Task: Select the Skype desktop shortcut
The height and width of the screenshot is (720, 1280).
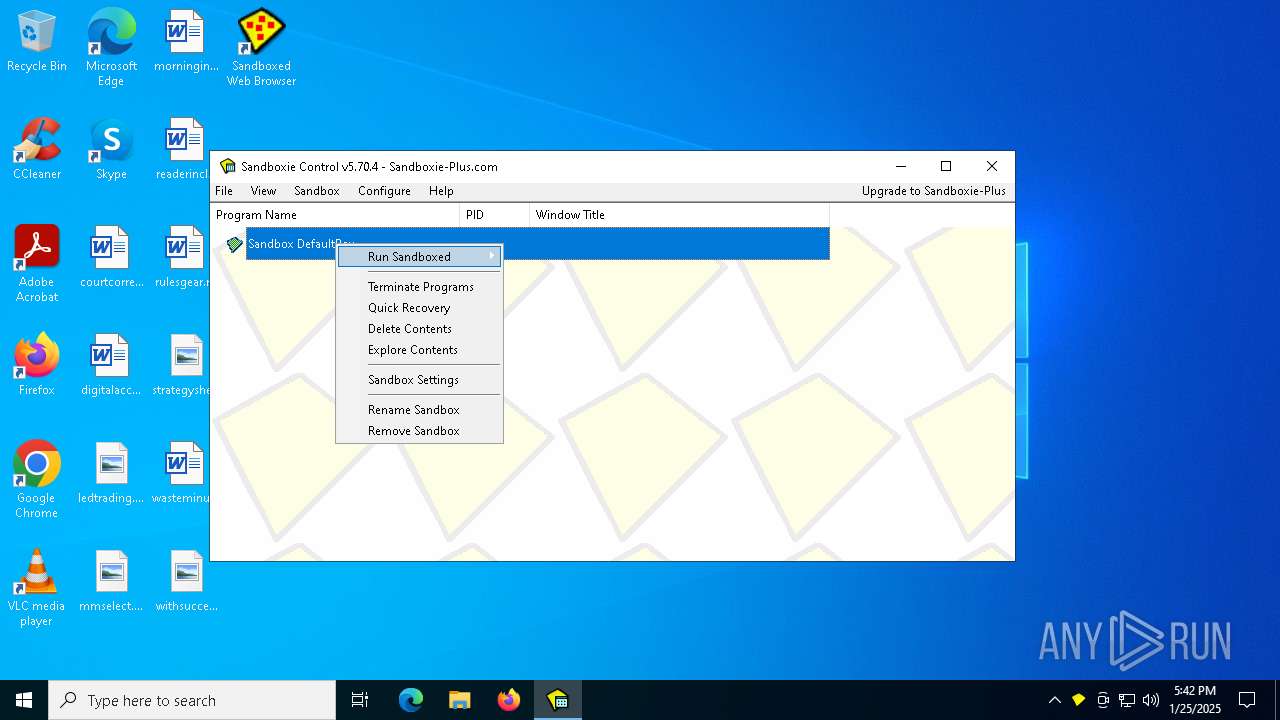Action: 111,150
